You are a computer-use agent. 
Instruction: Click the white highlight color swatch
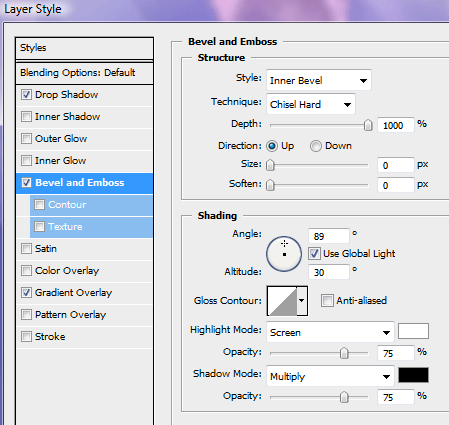tap(413, 331)
